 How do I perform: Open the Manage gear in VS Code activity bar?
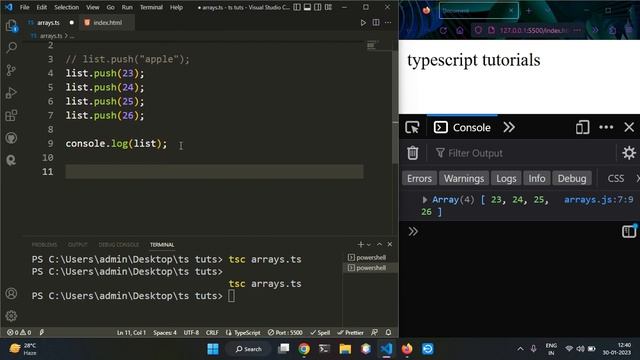pos(11,316)
